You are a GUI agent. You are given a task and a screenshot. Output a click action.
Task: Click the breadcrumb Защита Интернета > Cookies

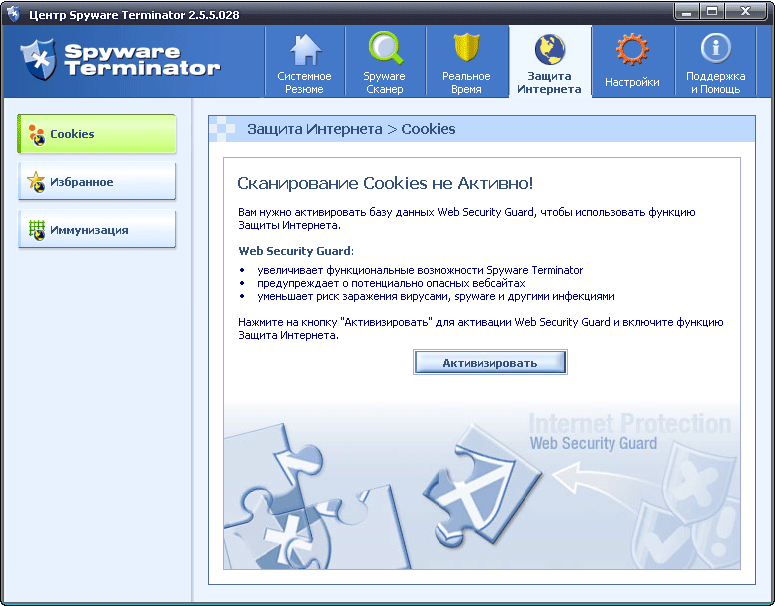pos(351,129)
